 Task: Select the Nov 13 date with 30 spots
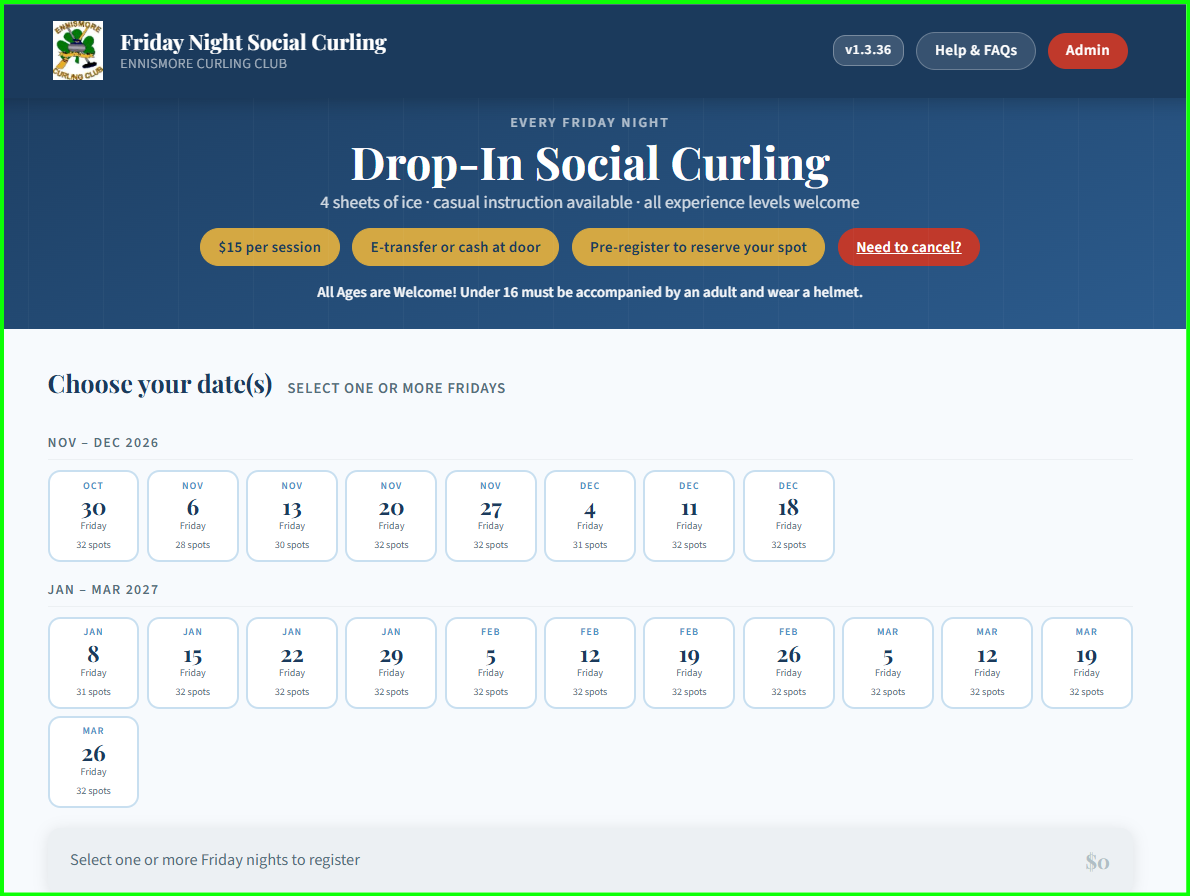click(x=292, y=516)
